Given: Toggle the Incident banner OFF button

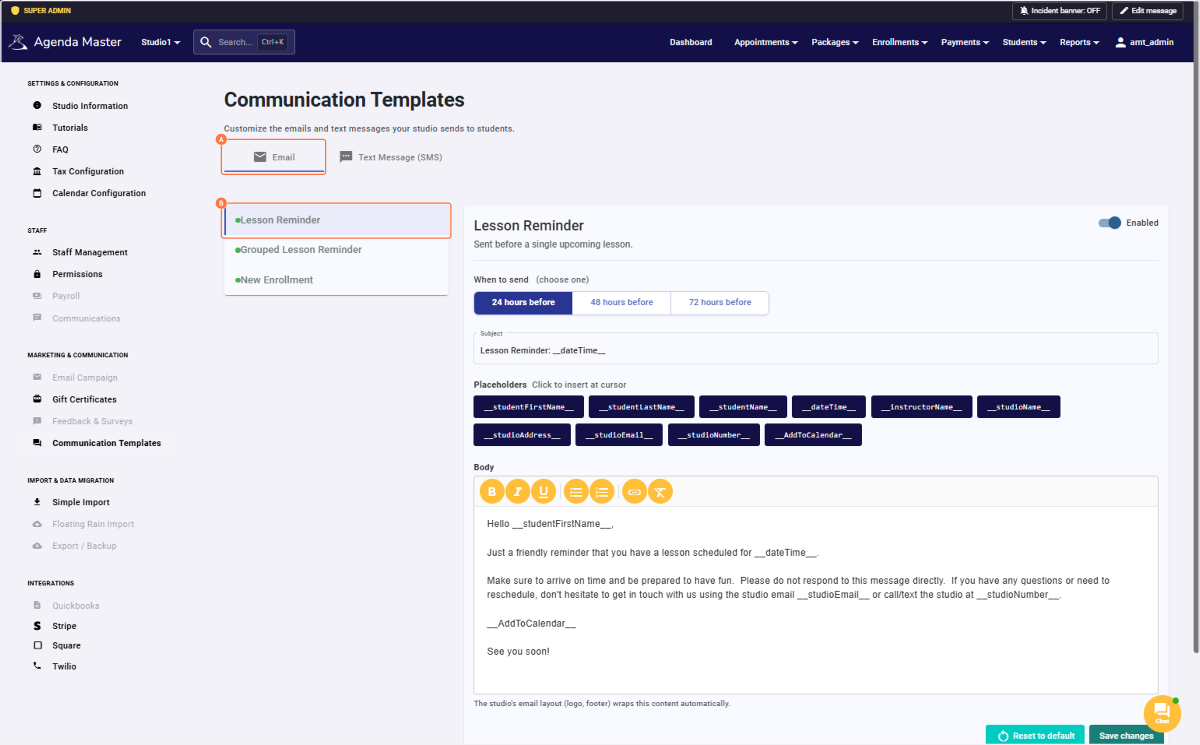Looking at the screenshot, I should tap(1060, 10).
